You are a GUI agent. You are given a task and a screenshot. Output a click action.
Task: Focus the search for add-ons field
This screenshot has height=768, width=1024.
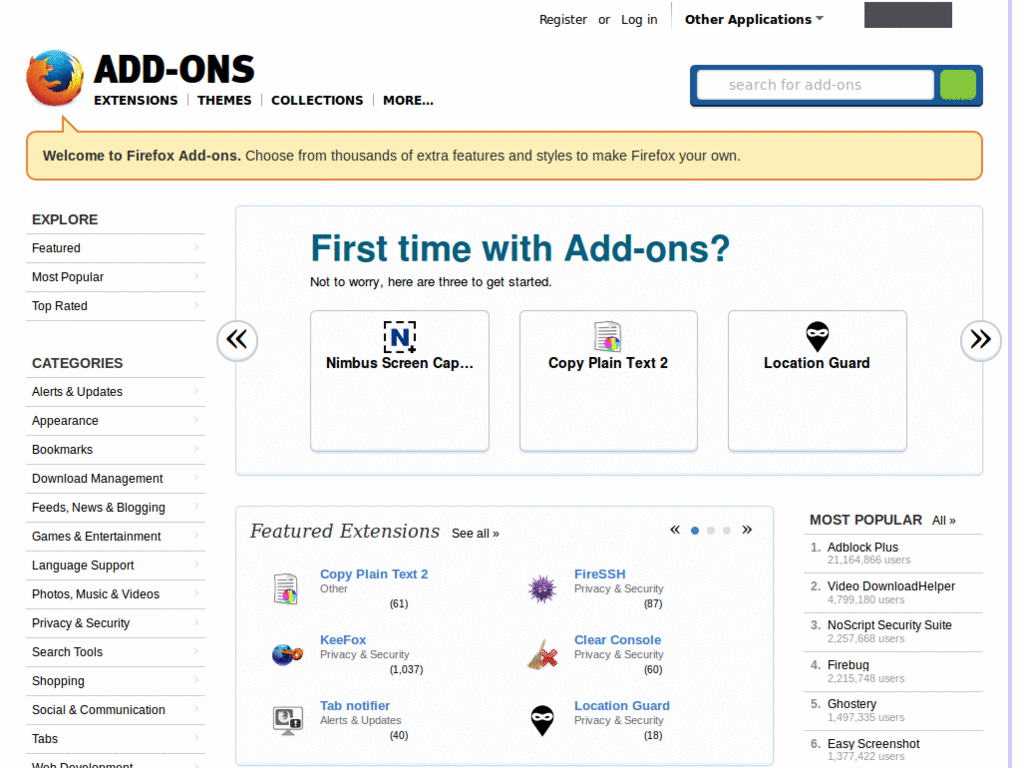(814, 85)
